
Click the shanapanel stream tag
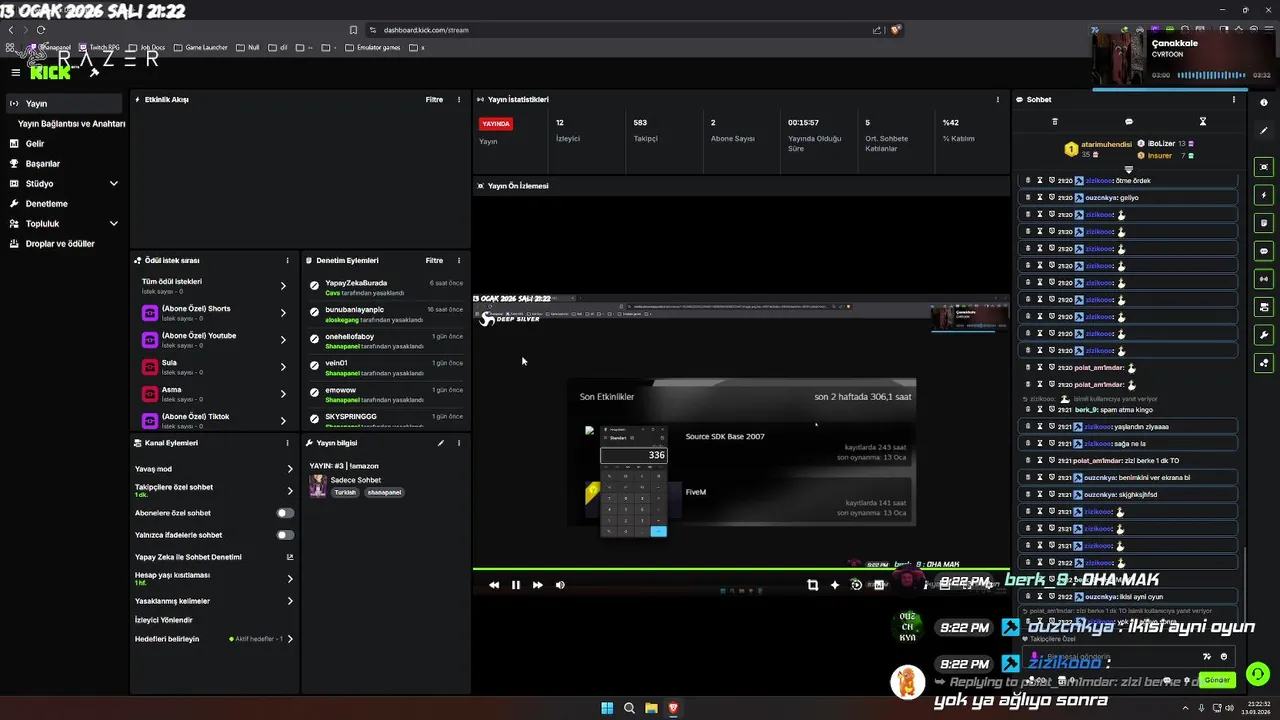pyautogui.click(x=384, y=493)
